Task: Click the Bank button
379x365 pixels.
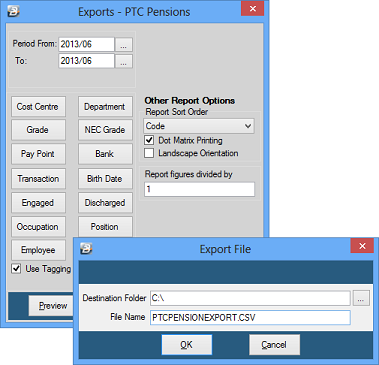Action: (105, 154)
